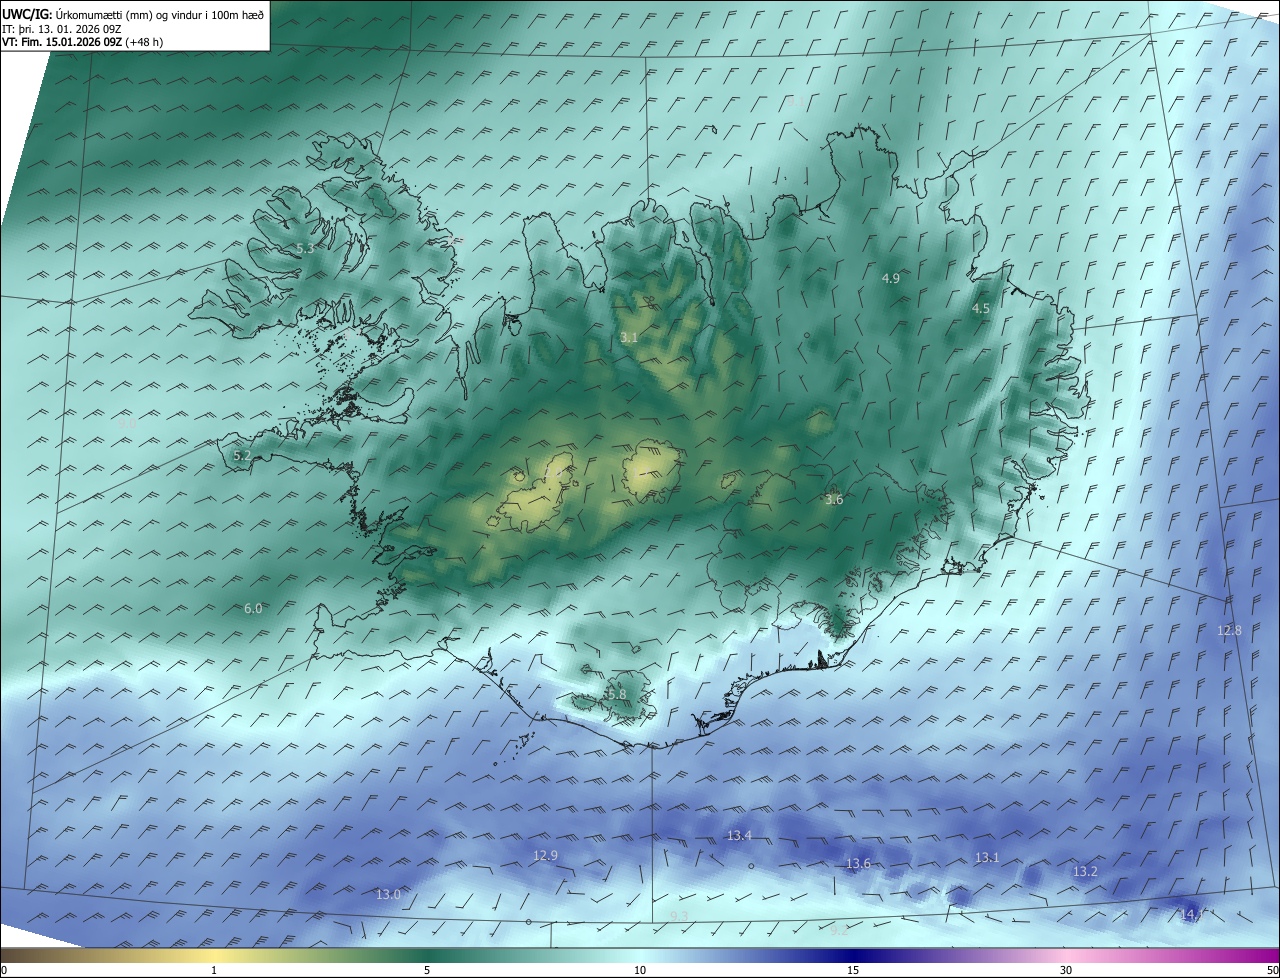Click the '50' tick on the color legend
Image resolution: width=1280 pixels, height=978 pixels.
tap(1272, 970)
